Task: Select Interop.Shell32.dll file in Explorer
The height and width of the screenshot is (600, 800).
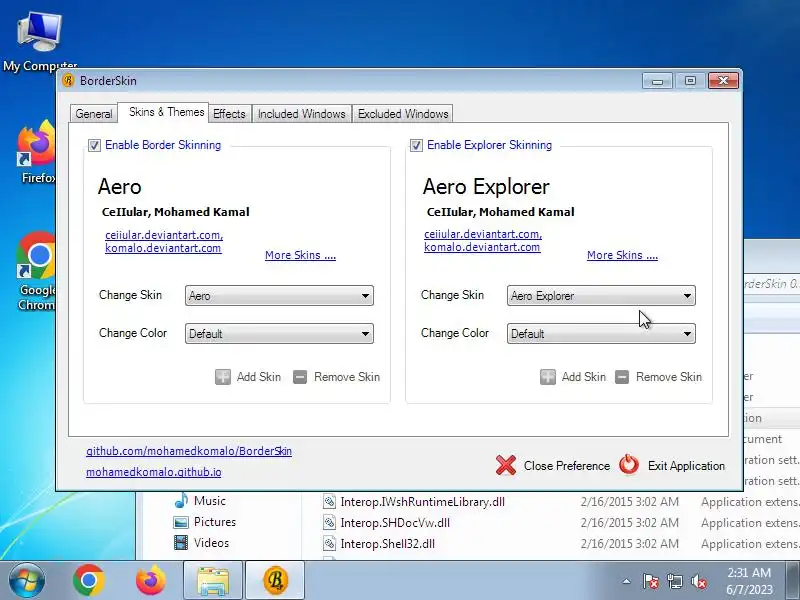Action: pyautogui.click(x=387, y=544)
